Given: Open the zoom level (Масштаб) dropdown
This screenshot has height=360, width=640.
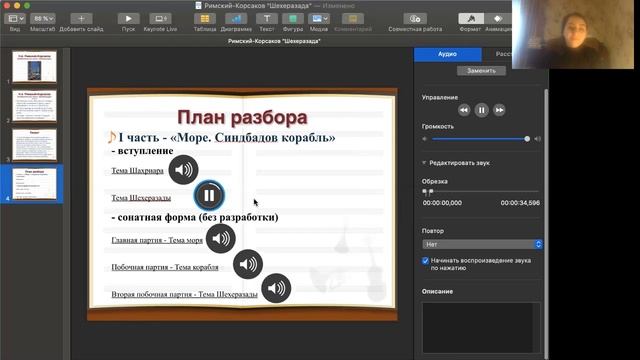Looking at the screenshot, I should (42, 19).
